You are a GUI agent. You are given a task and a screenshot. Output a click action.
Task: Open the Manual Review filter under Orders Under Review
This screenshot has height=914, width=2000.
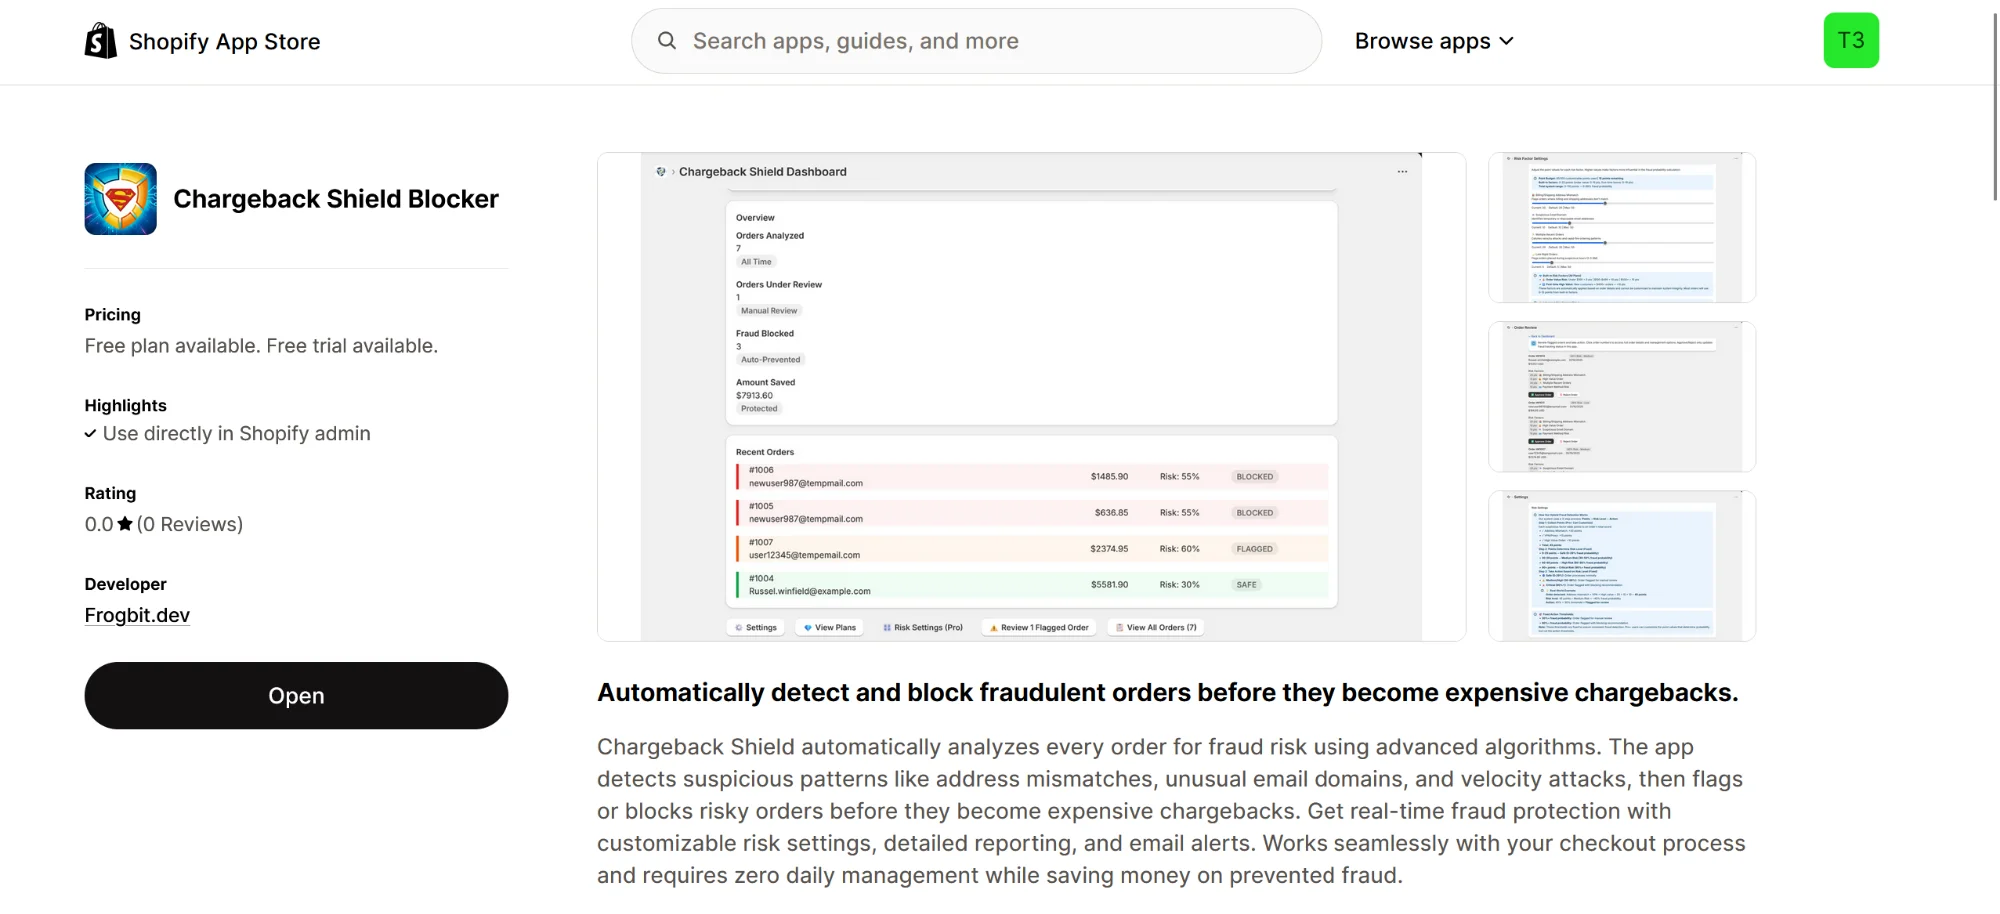(x=768, y=310)
